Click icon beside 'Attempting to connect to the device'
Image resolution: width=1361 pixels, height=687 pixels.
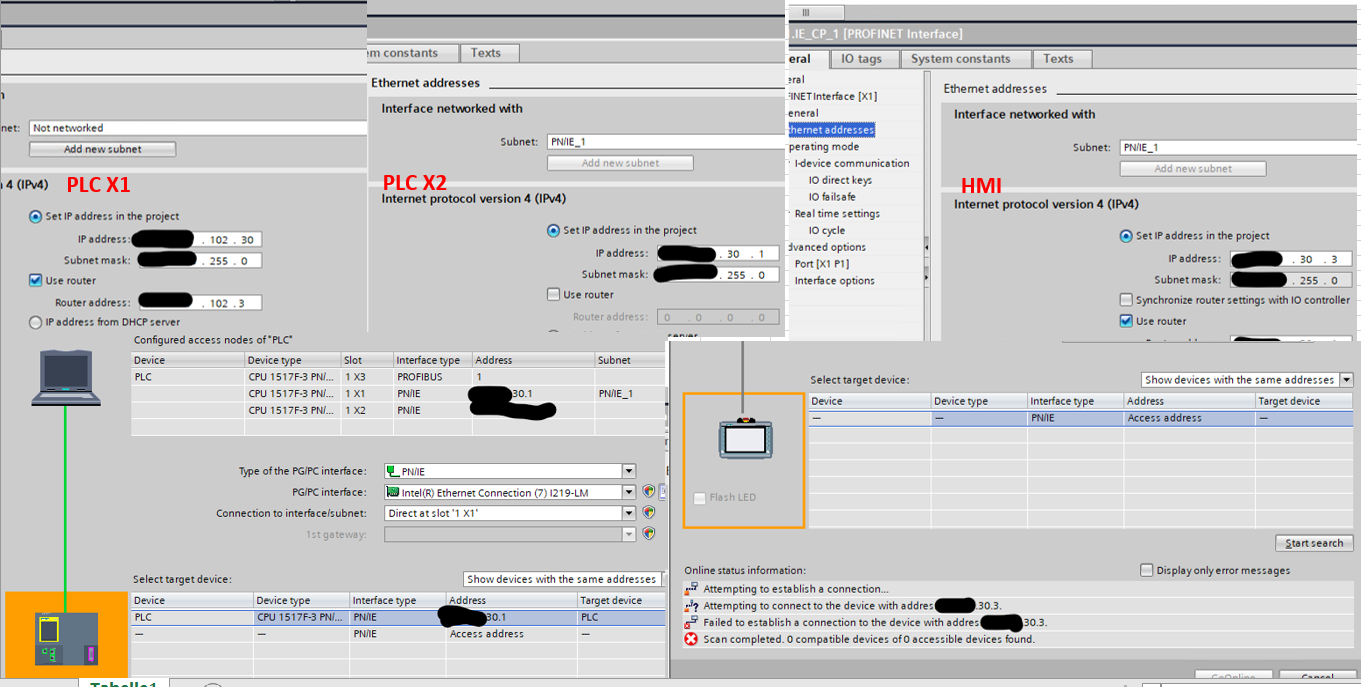[x=691, y=606]
